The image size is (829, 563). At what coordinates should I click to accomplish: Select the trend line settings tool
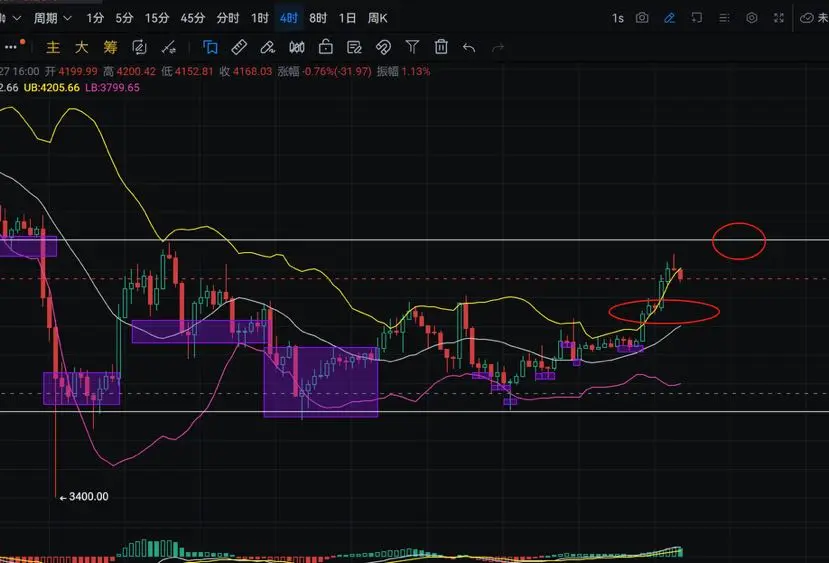(x=169, y=48)
